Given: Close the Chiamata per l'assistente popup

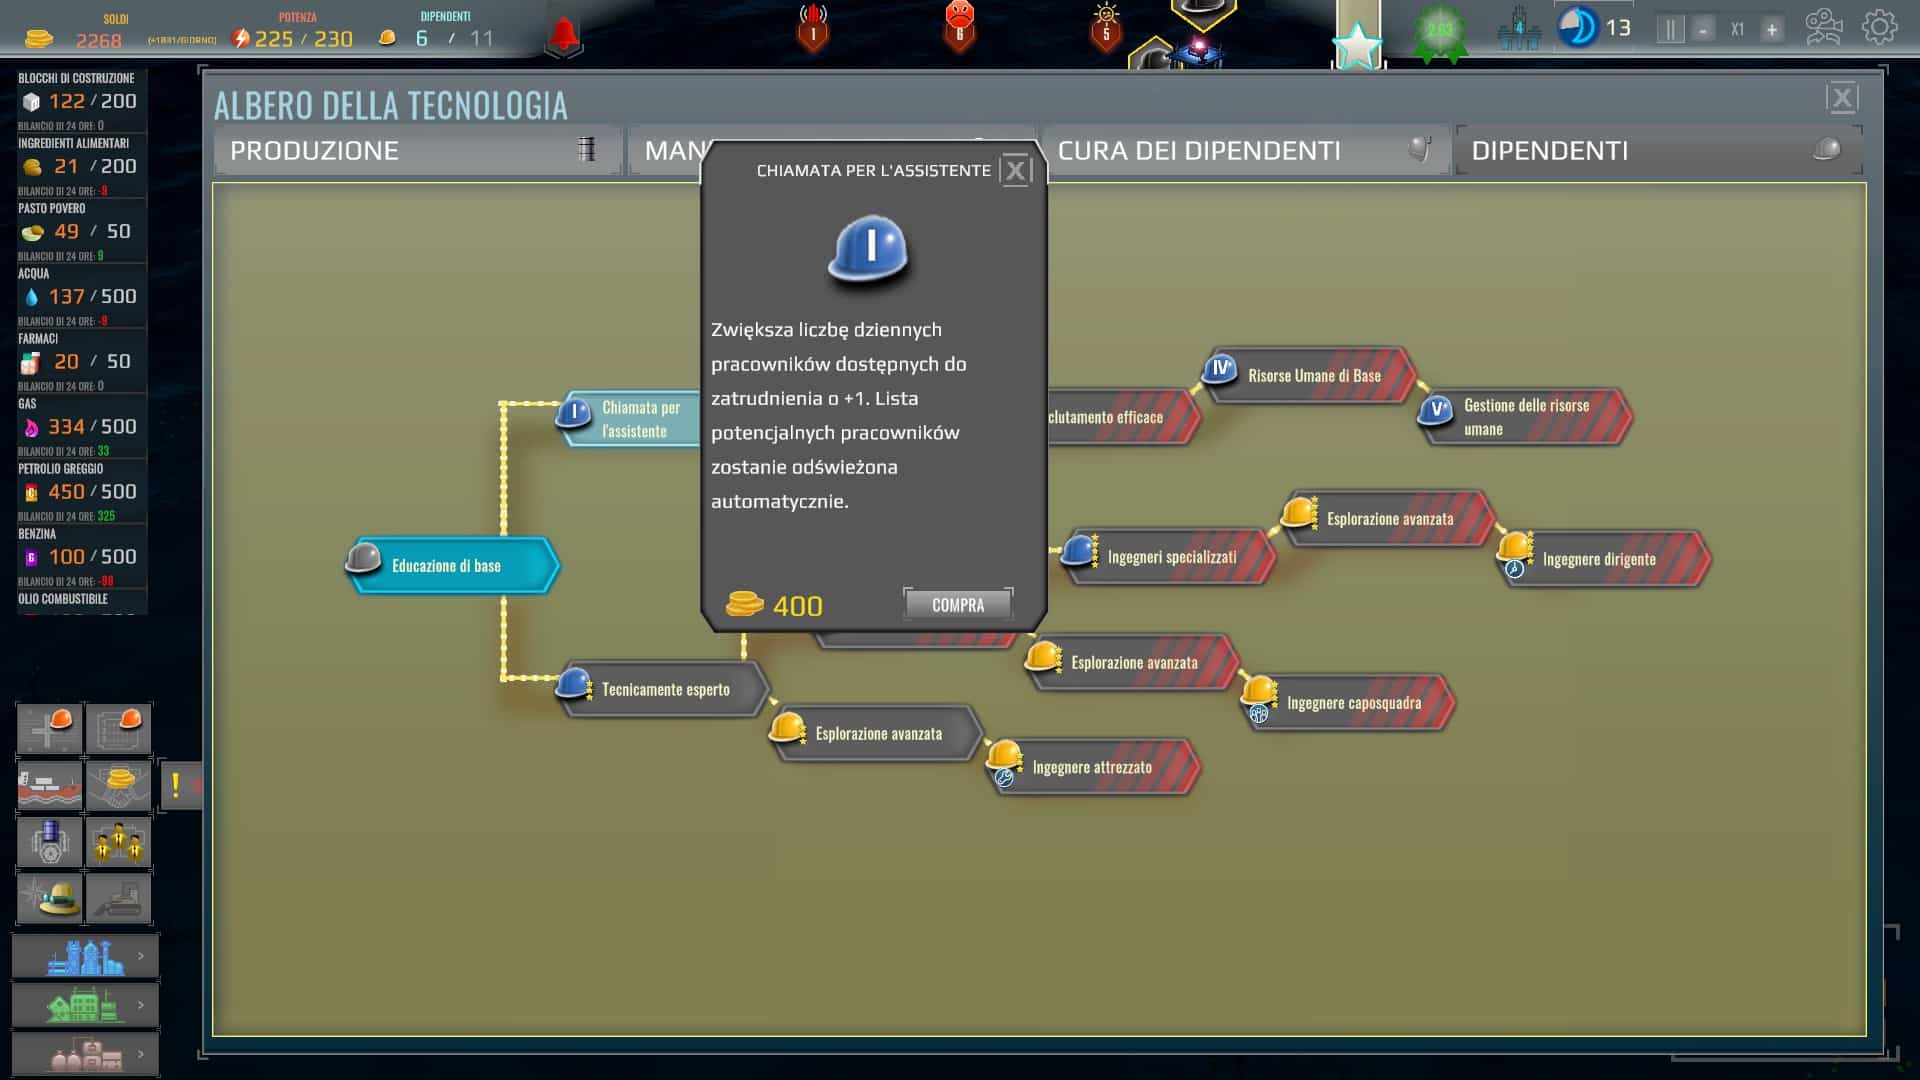Looking at the screenshot, I should pyautogui.click(x=1015, y=171).
